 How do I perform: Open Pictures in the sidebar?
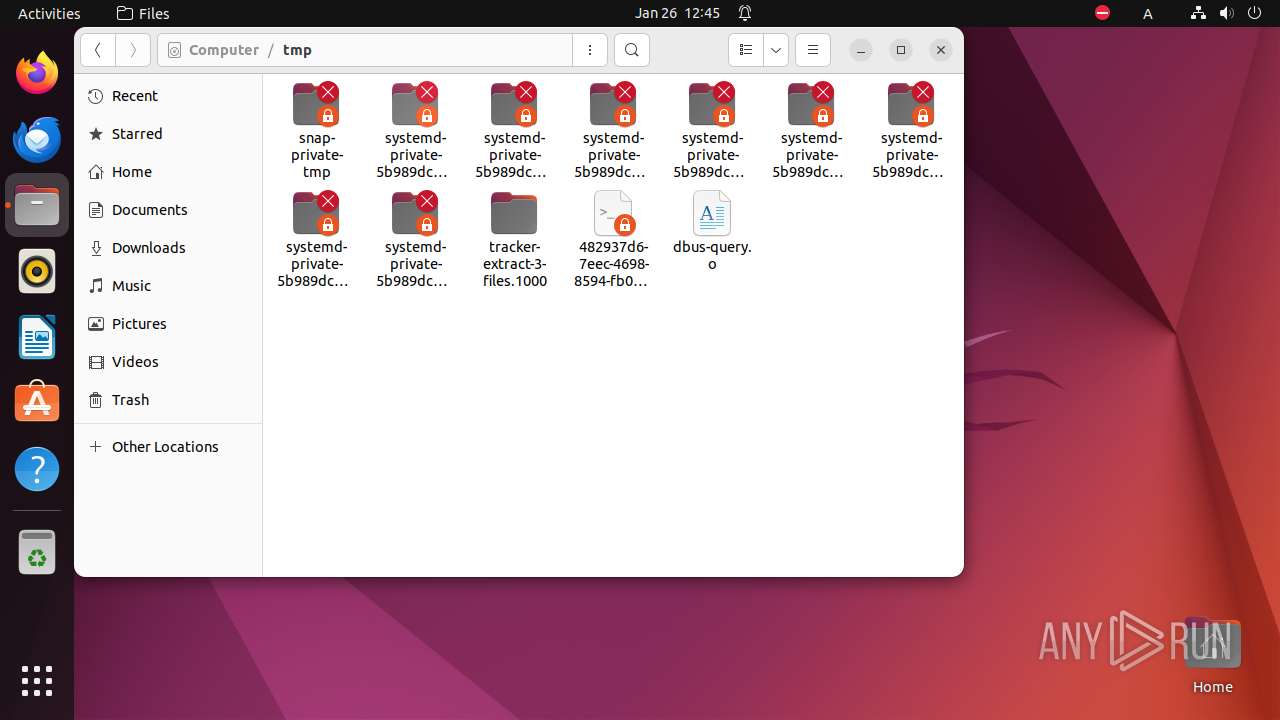pos(168,324)
